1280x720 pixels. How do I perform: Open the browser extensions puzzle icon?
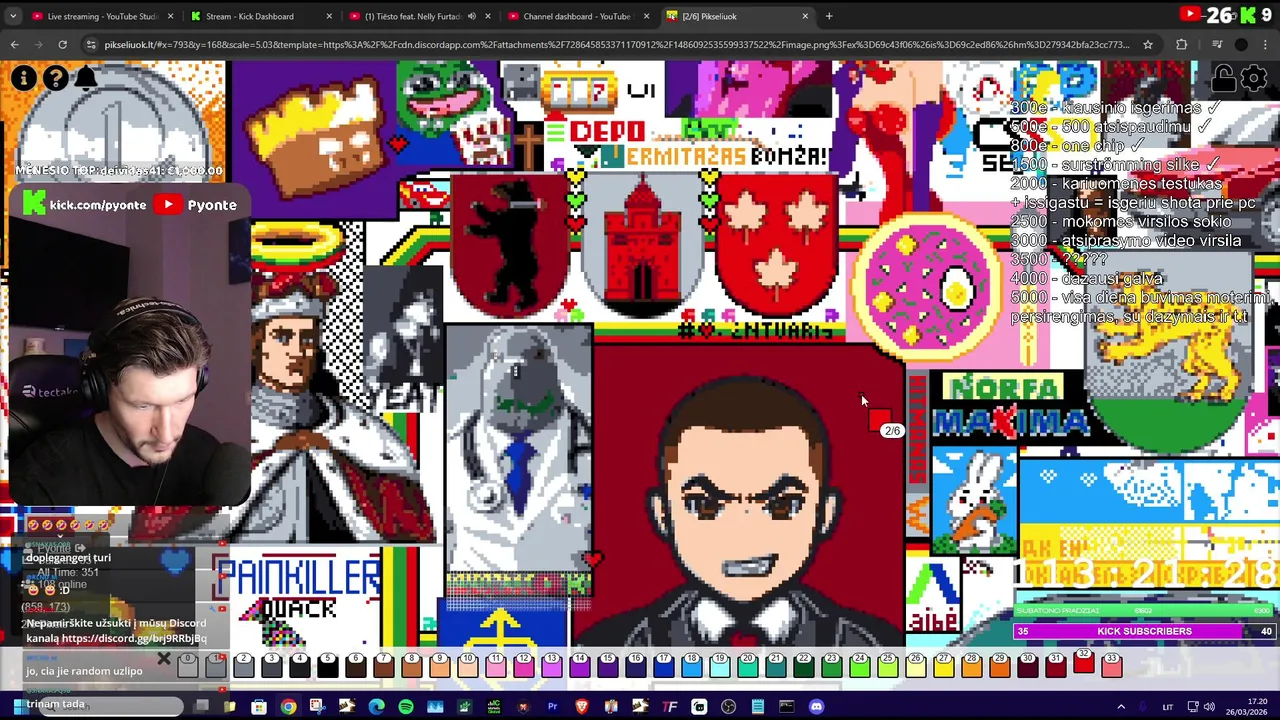(1182, 44)
